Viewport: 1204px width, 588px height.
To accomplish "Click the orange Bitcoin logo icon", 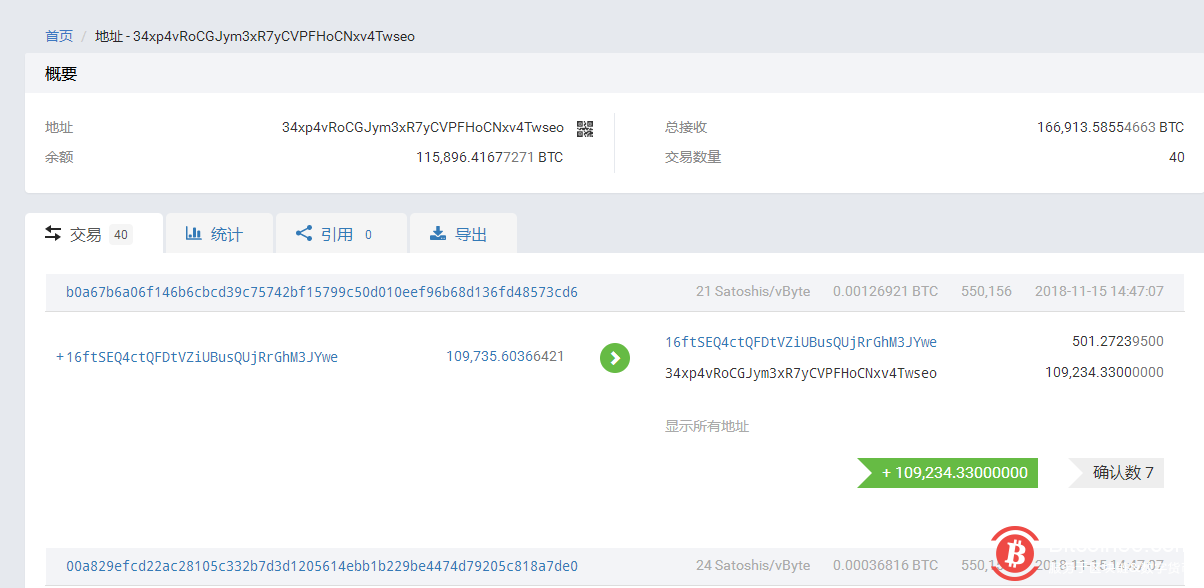I will tap(1017, 551).
